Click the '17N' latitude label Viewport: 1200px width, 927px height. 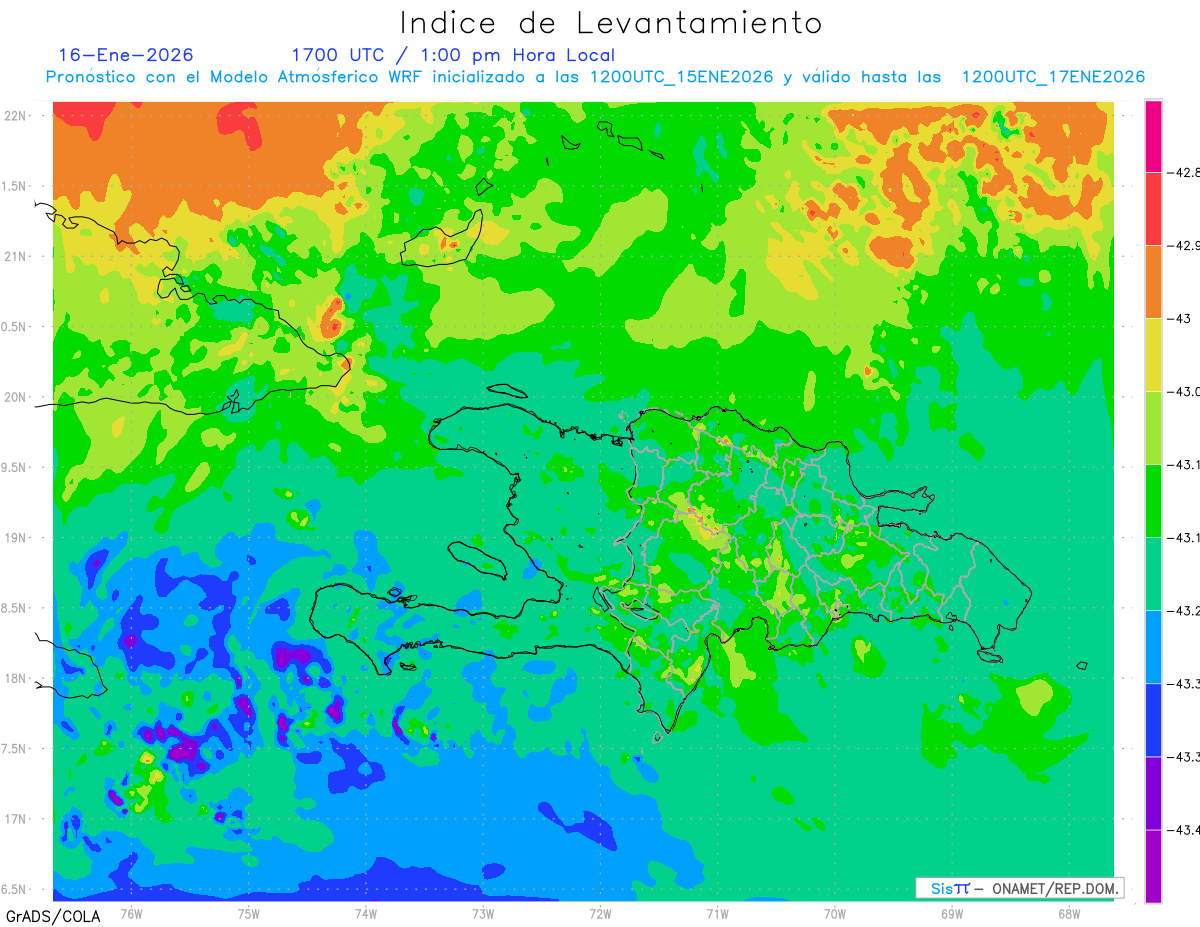(16, 819)
